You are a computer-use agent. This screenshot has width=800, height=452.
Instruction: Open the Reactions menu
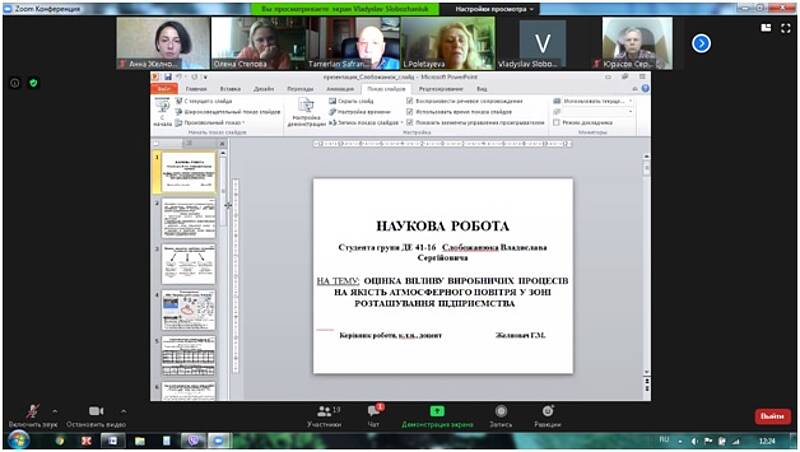tap(547, 411)
